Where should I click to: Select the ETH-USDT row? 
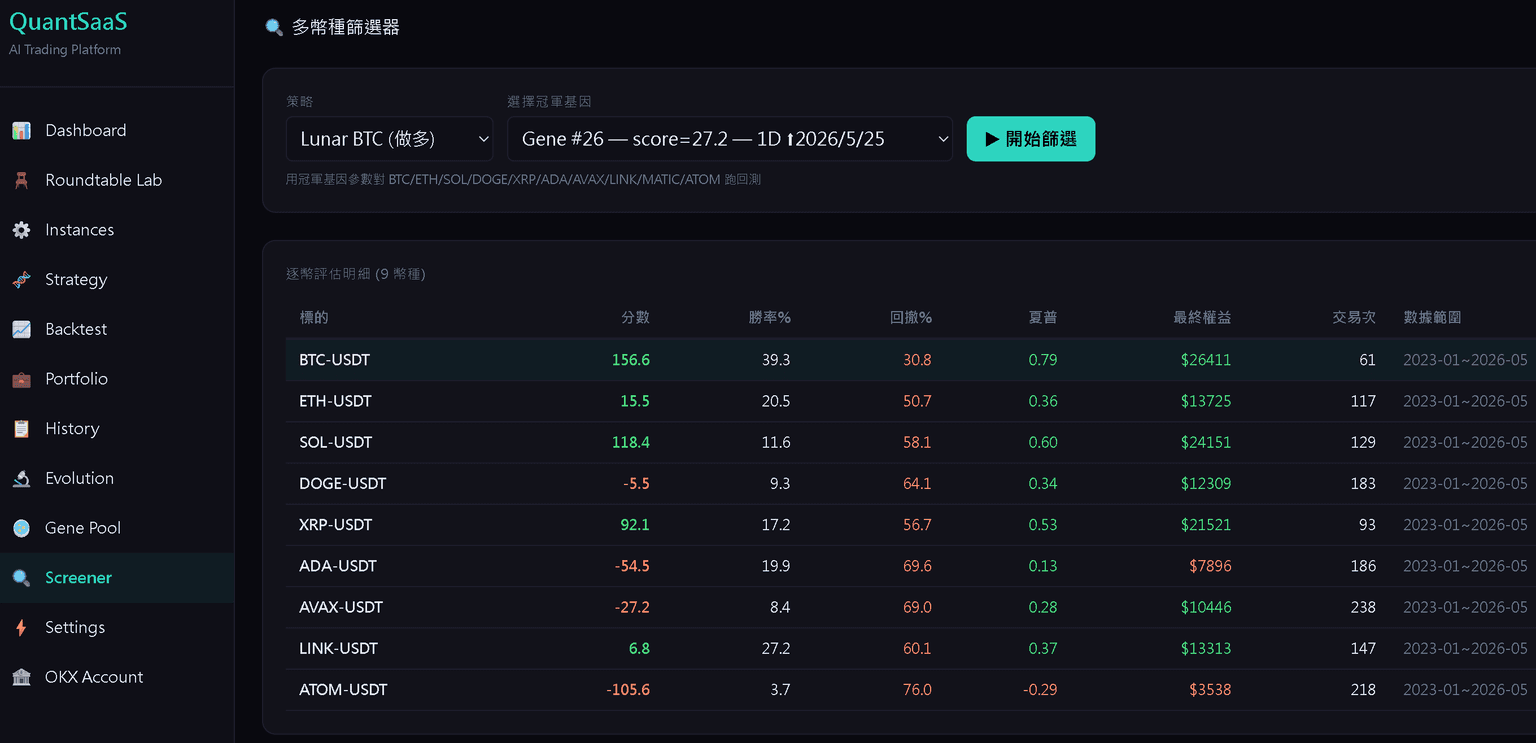click(910, 401)
